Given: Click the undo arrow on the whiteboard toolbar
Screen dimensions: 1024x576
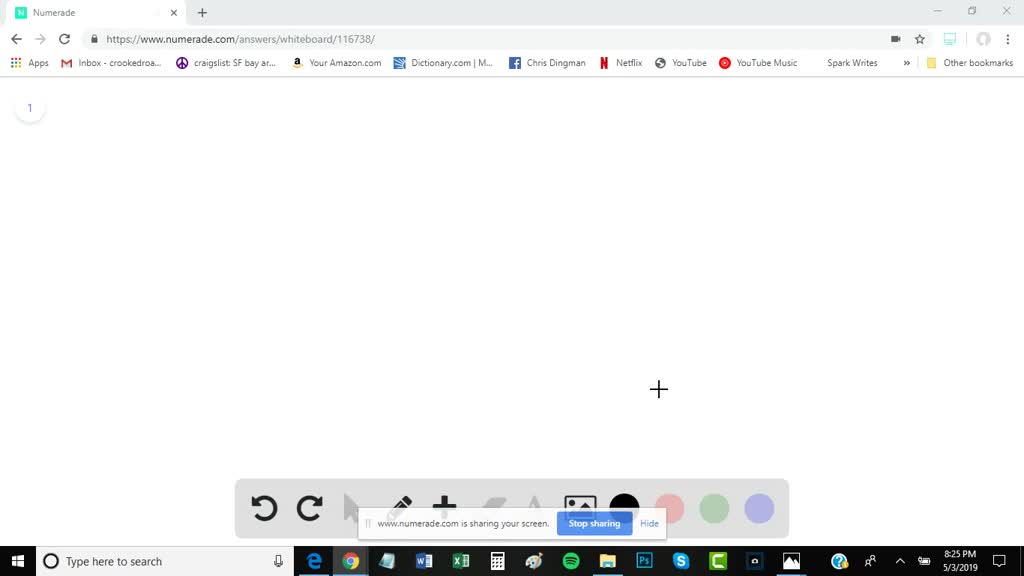Looking at the screenshot, I should (264, 508).
